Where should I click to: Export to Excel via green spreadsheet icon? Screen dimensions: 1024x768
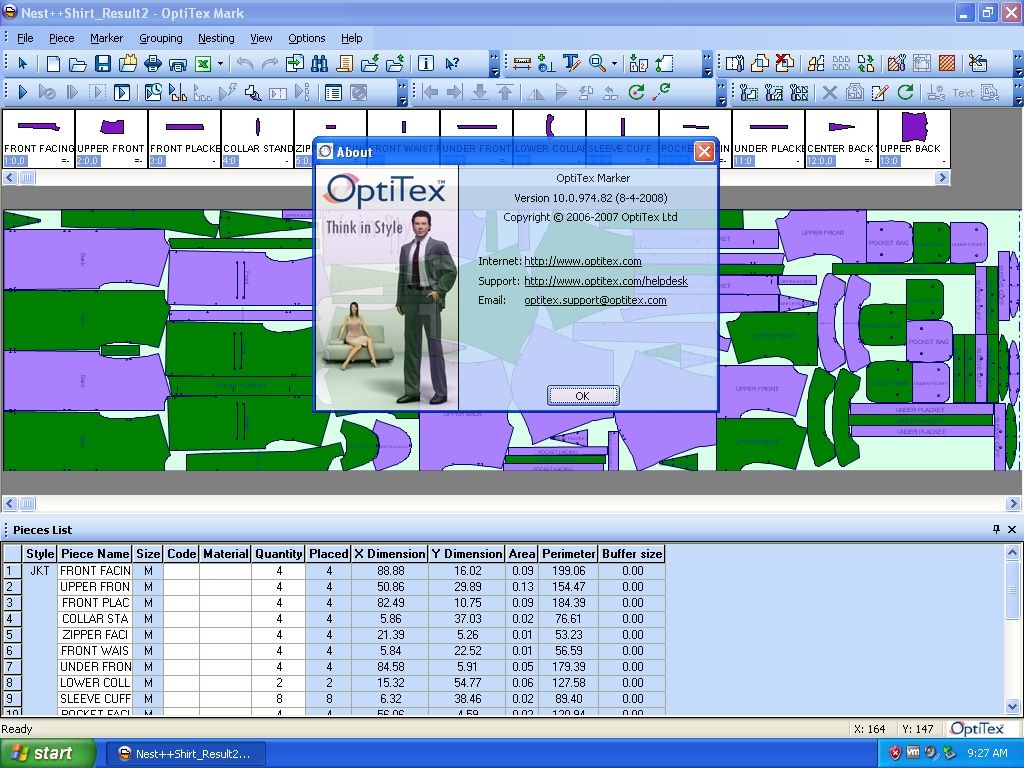click(203, 63)
